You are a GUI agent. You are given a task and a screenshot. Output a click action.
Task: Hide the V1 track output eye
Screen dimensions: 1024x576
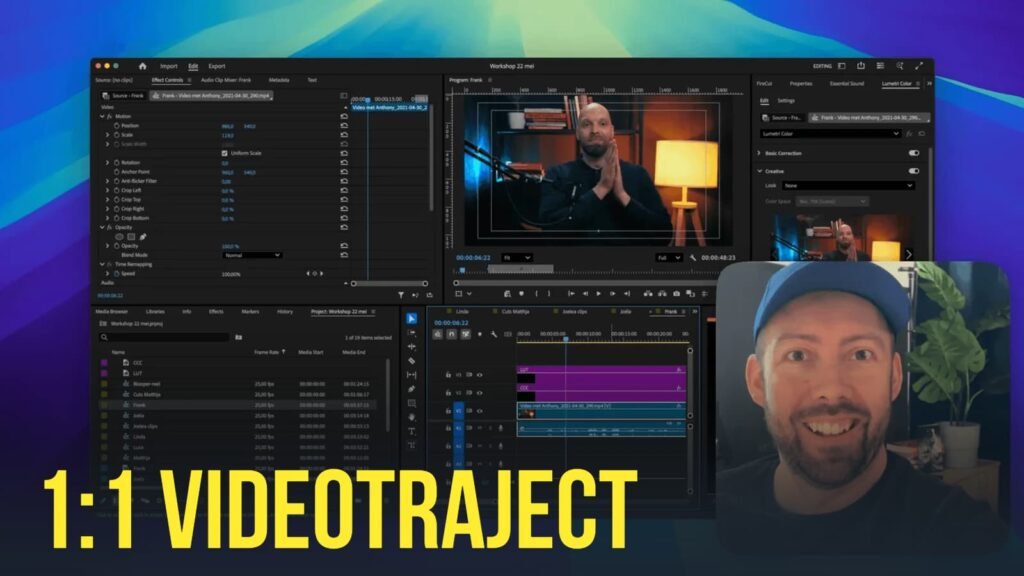point(480,411)
